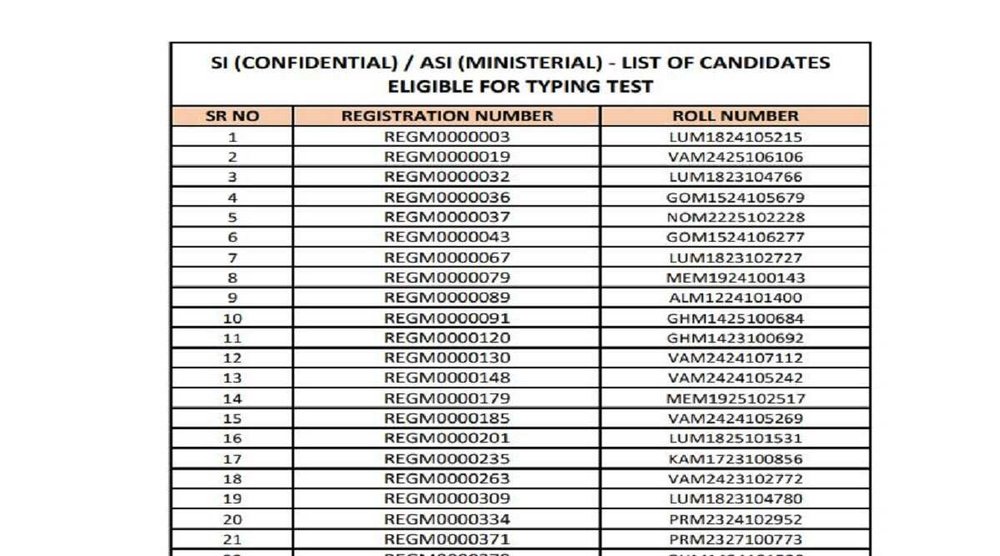Select registration number REGM0000079

click(x=447, y=277)
